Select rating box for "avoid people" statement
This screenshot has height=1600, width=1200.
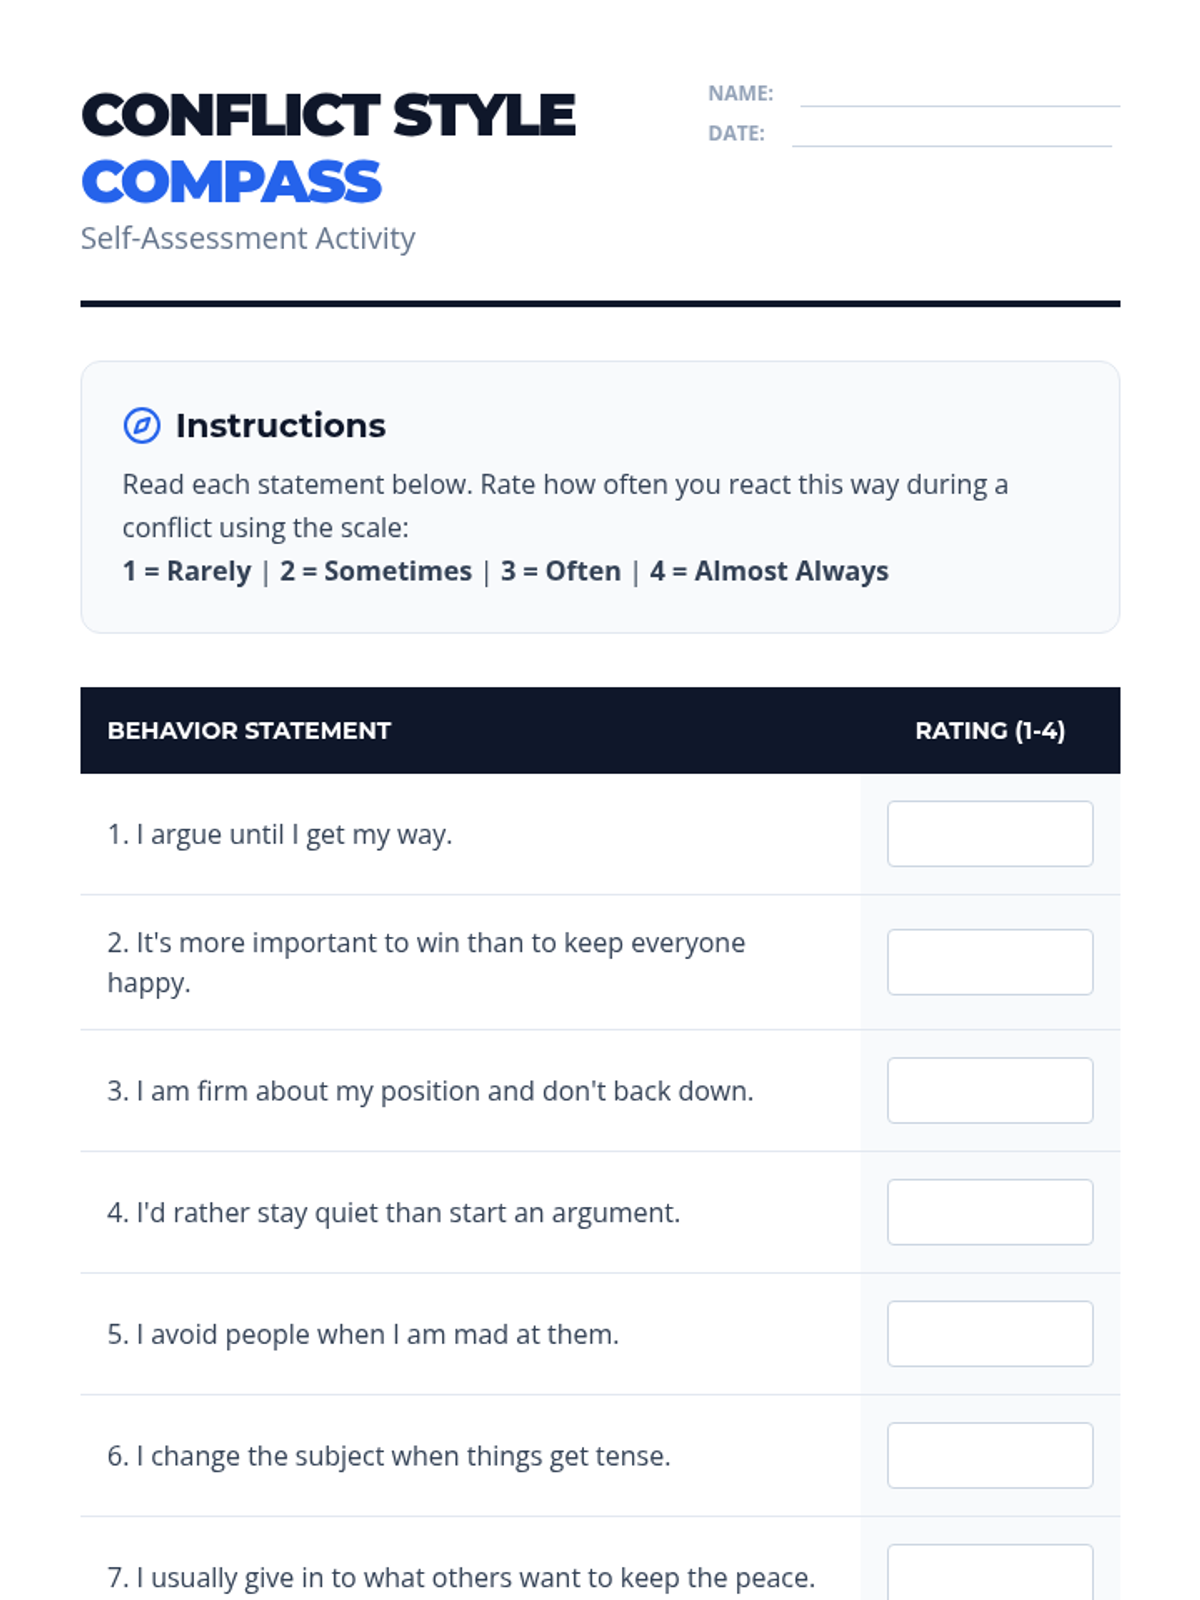(989, 1334)
